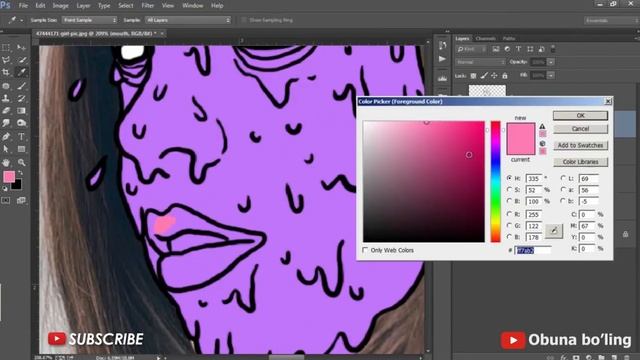Select the Pen tool
The width and height of the screenshot is (640, 360).
point(6,137)
